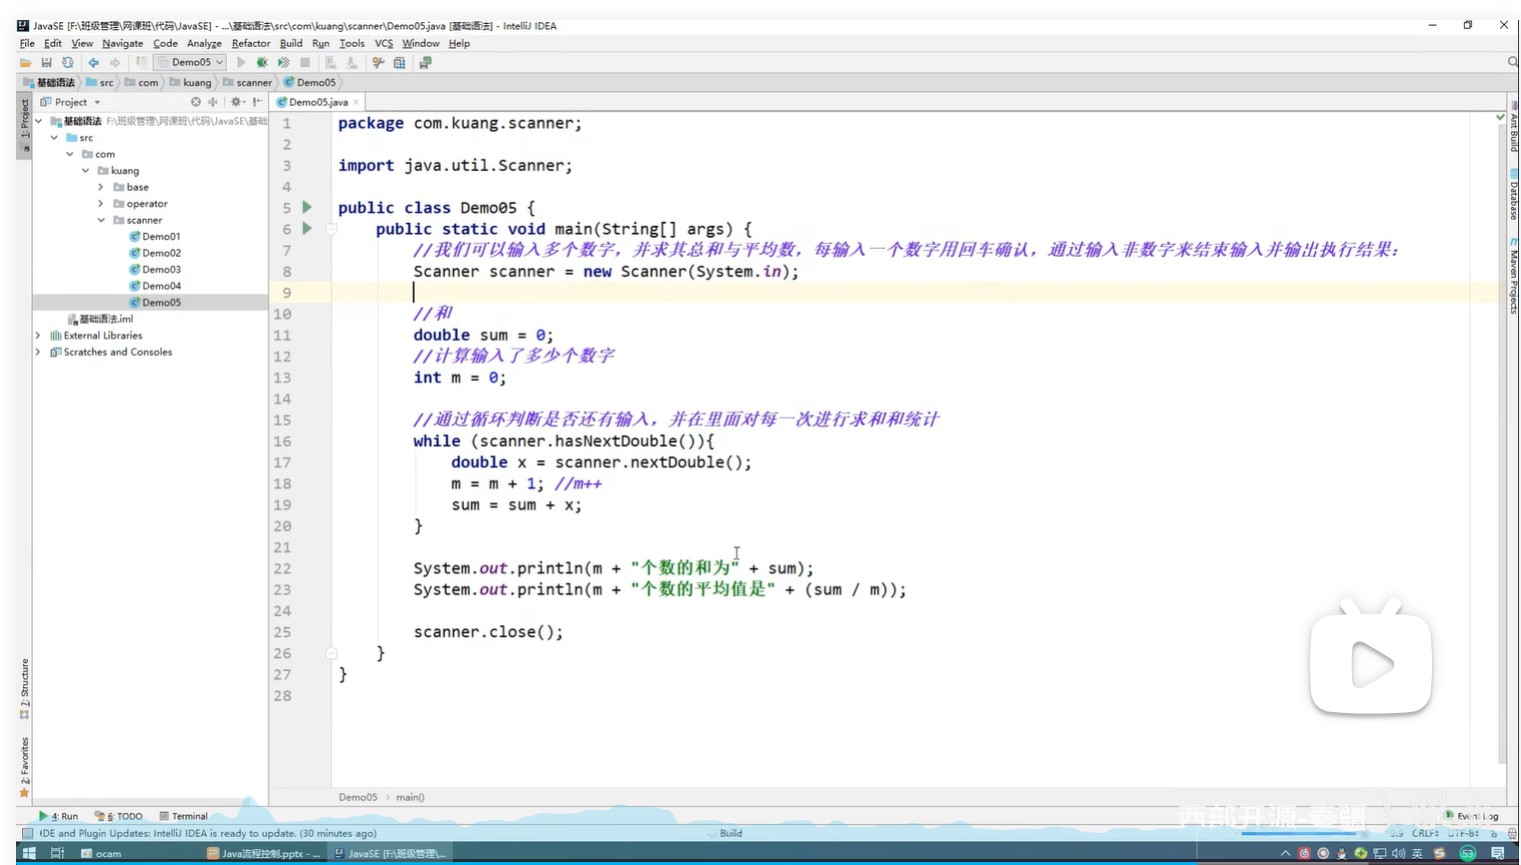The image size is (1521, 865).
Task: Expand the base package tree arrow
Action: click(x=101, y=187)
